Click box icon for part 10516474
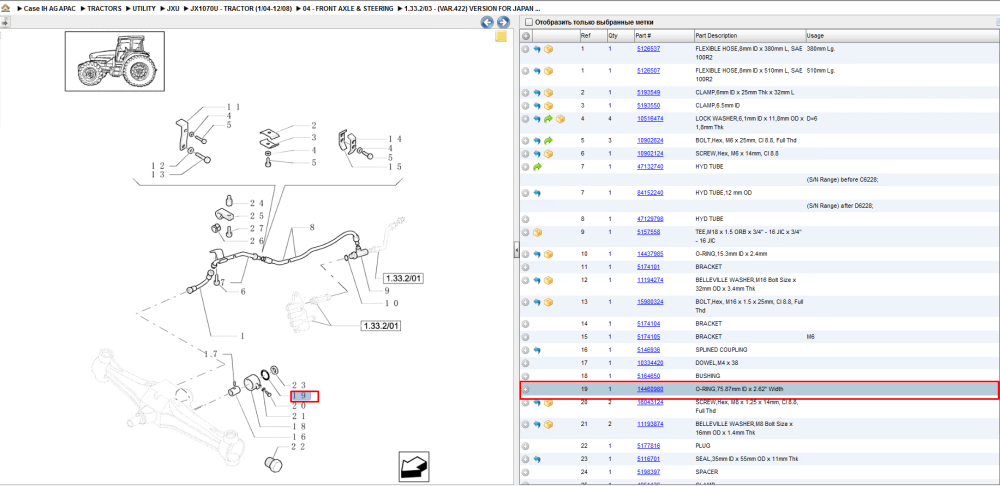This screenshot has width=1000, height=486. click(x=560, y=119)
